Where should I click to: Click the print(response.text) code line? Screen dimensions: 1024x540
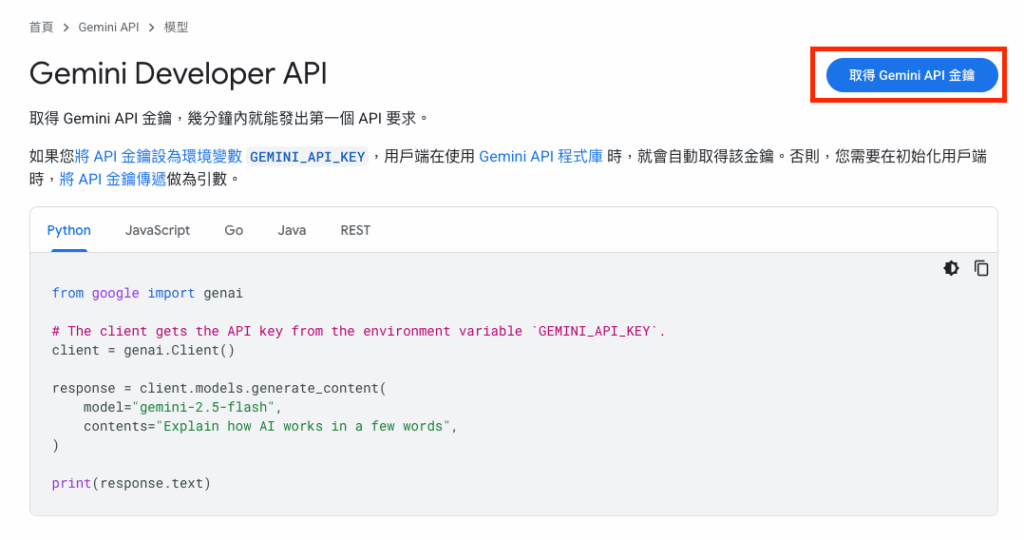pos(131,484)
